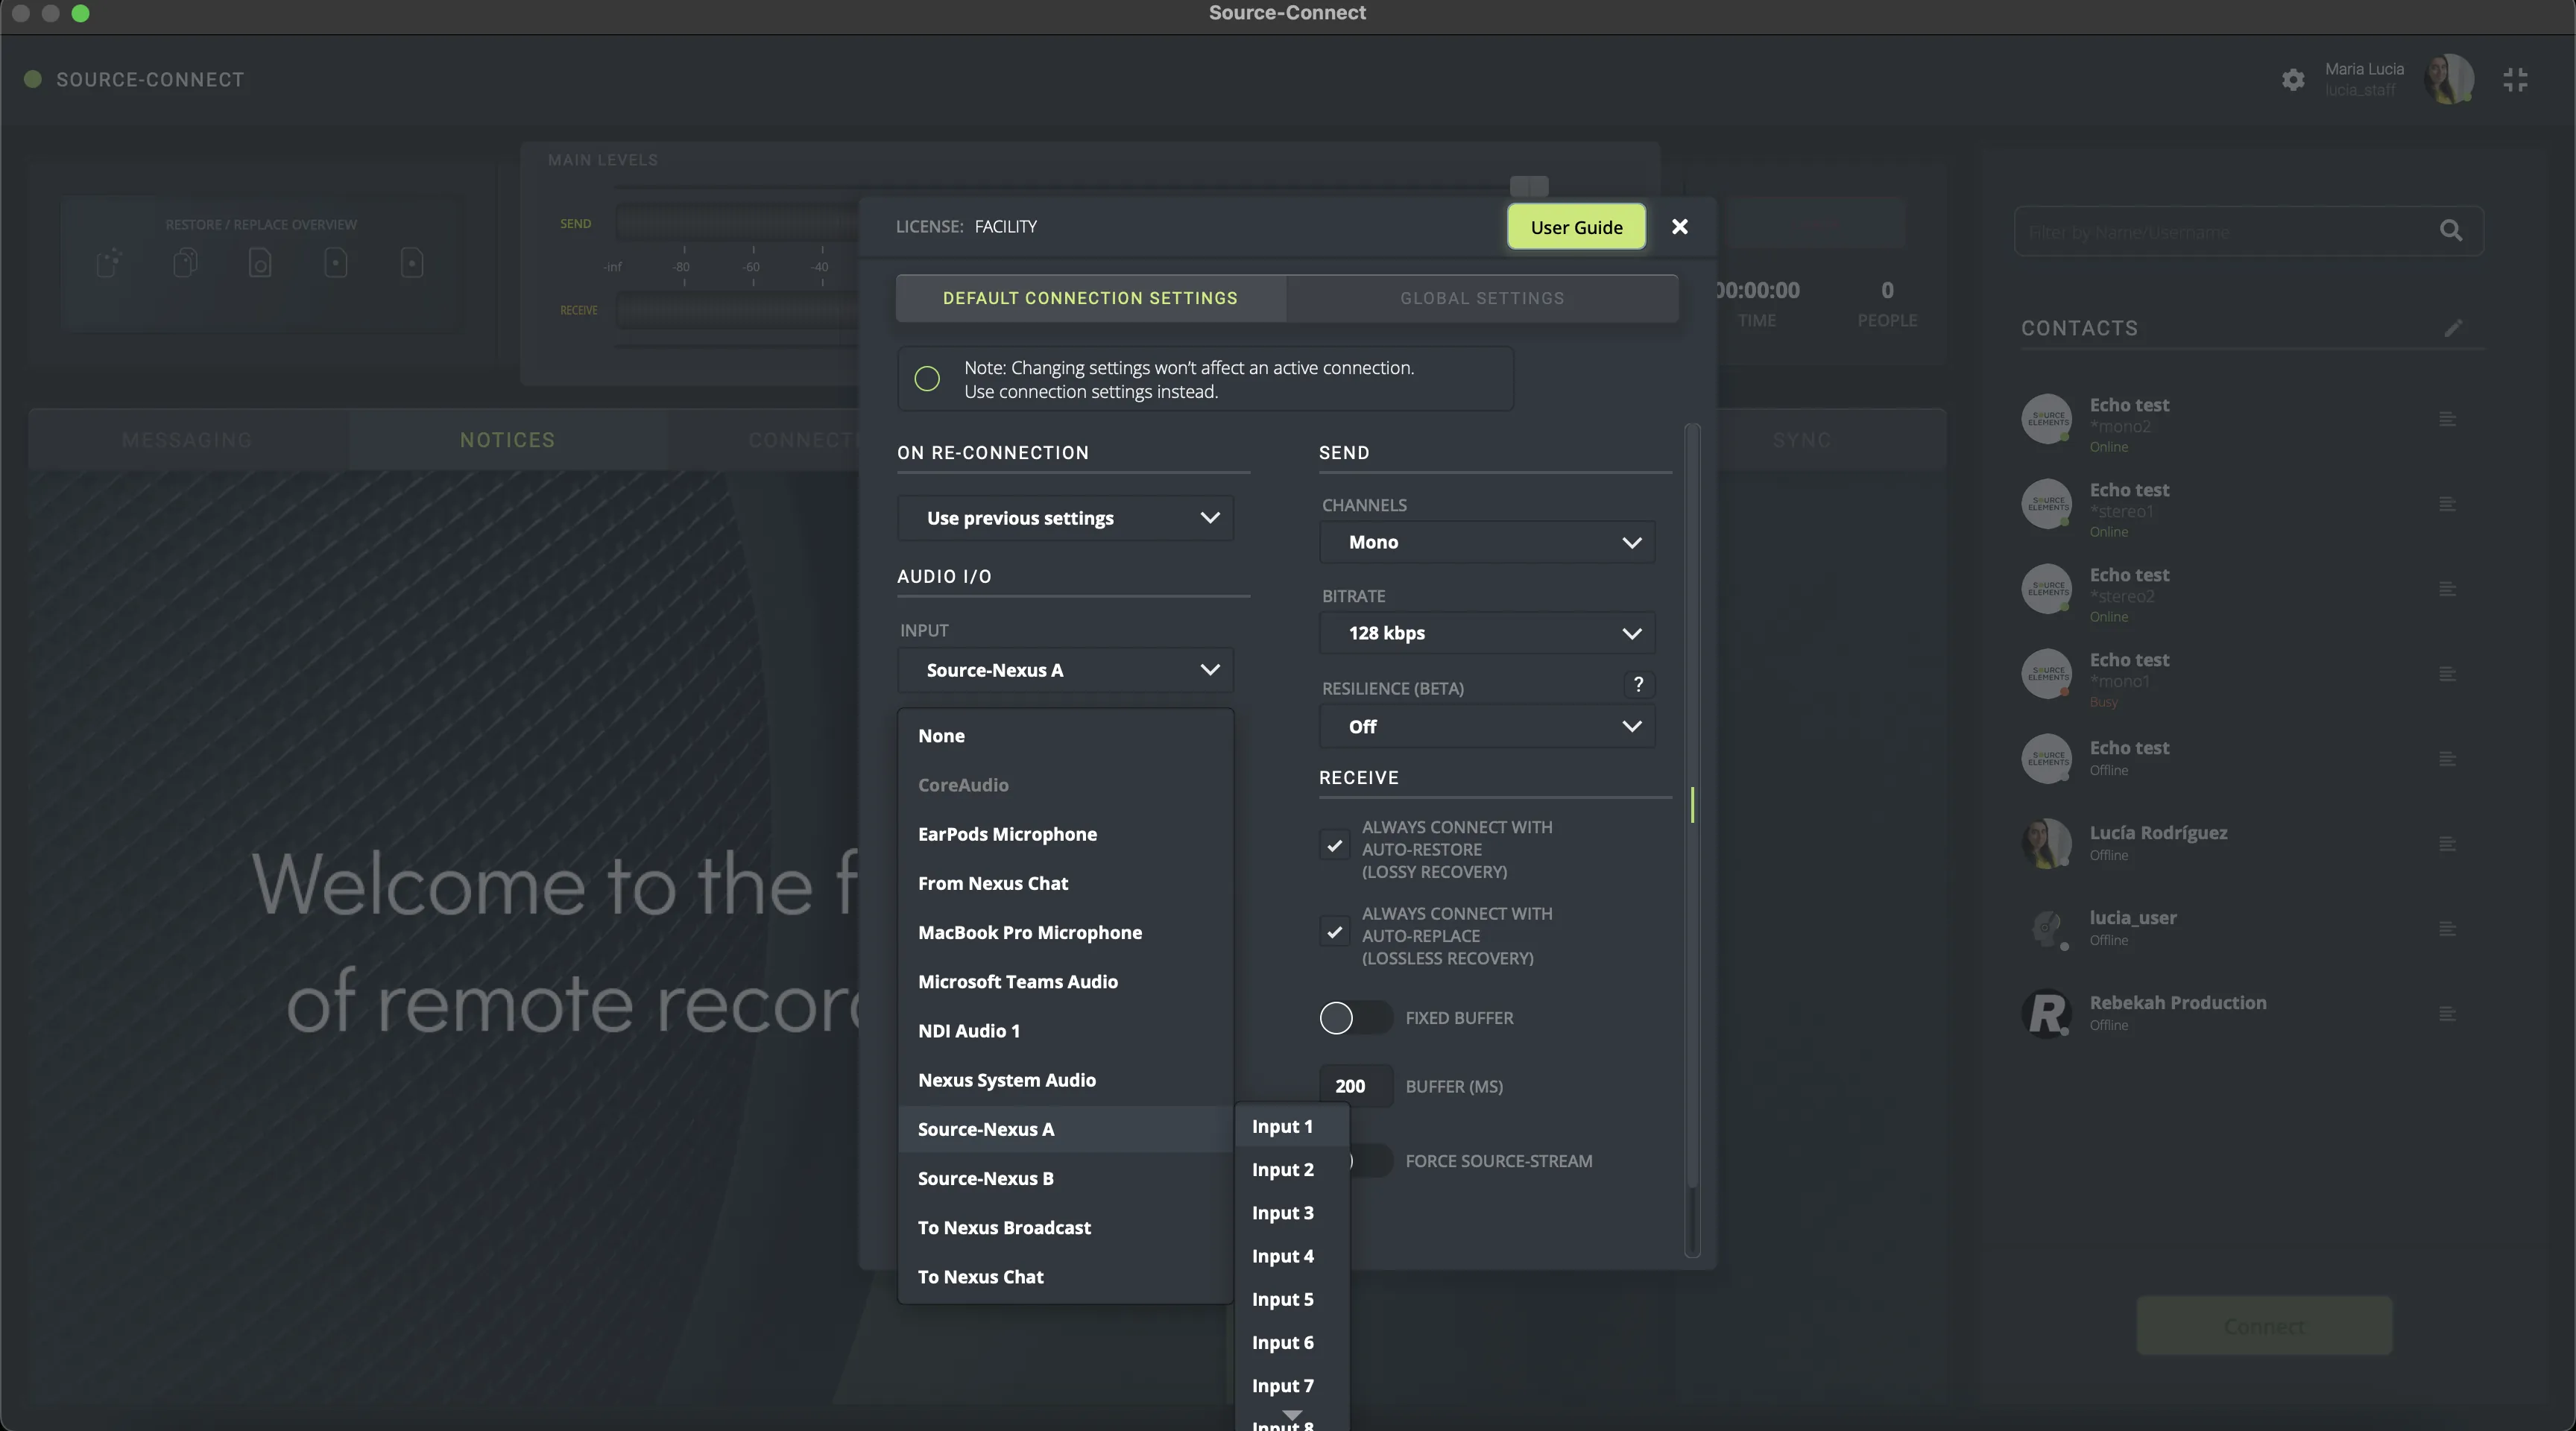Click Maria Lucia profile avatar

(2449, 79)
